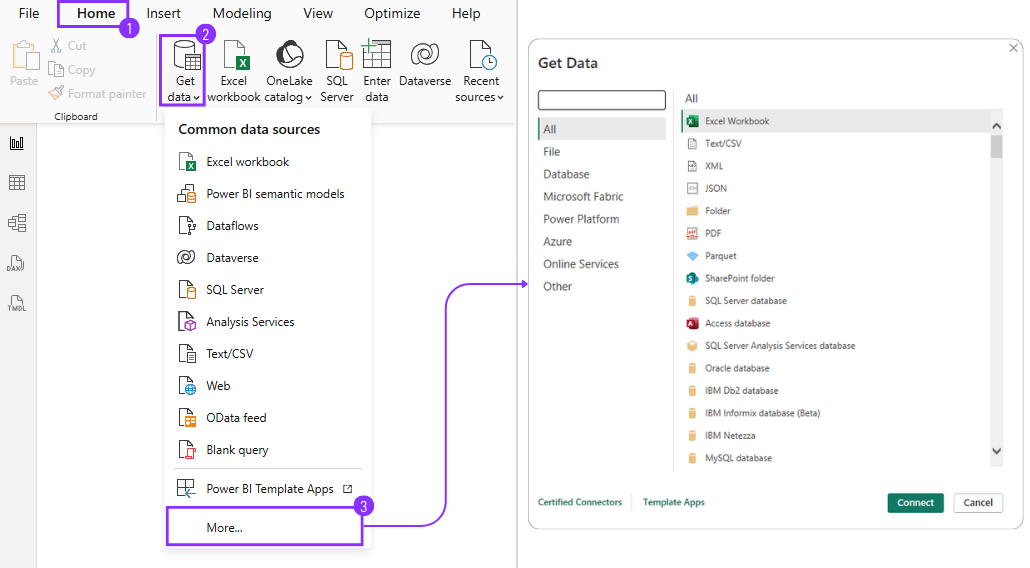1030x568 pixels.
Task: Switch to Model view in left sidebar
Action: [17, 223]
